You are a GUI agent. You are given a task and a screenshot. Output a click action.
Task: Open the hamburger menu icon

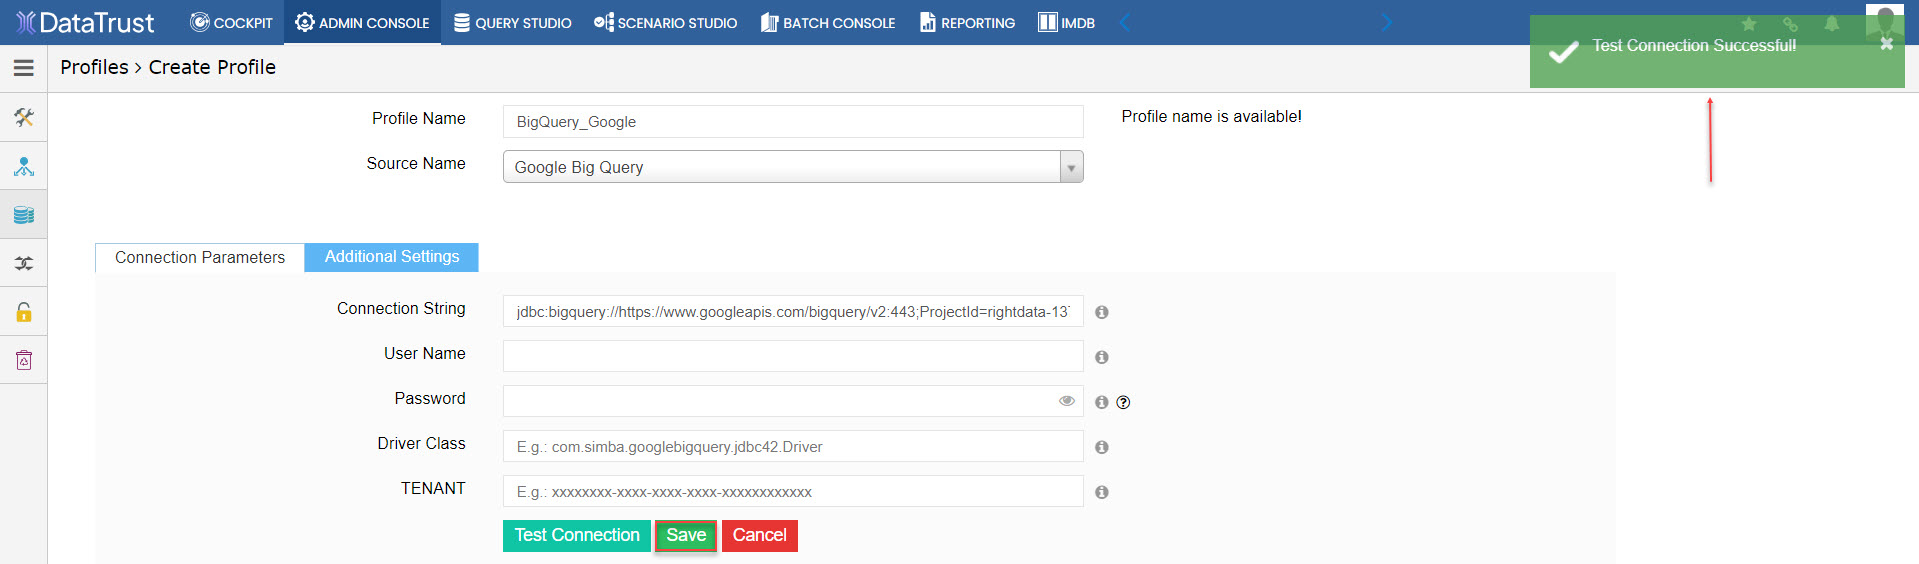coord(24,68)
